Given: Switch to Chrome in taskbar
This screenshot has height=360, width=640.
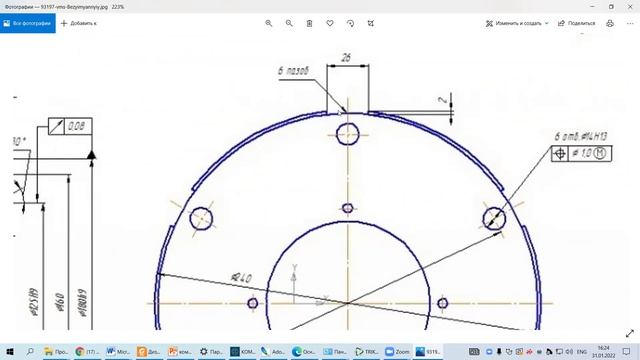Looking at the screenshot, I should point(87,351).
